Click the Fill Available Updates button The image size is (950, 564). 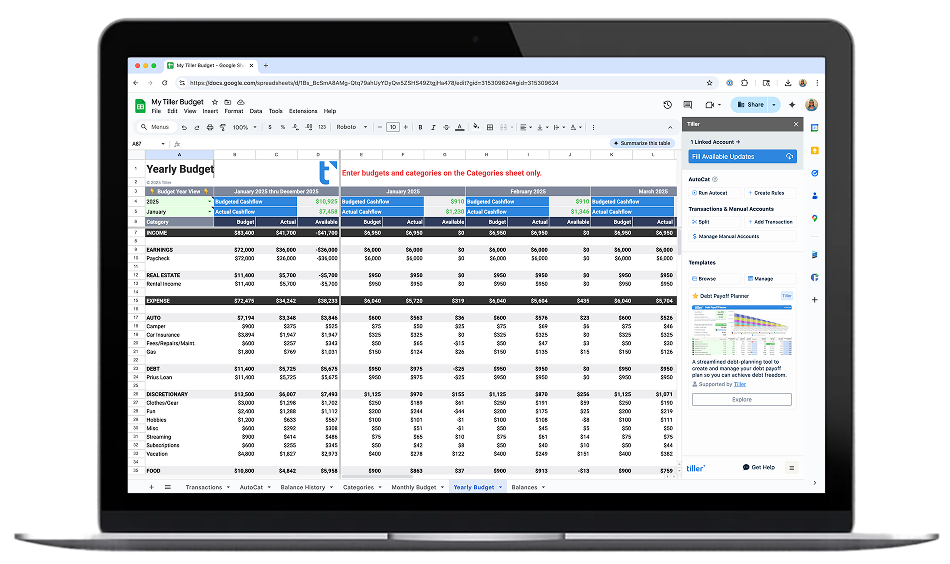(x=741, y=157)
